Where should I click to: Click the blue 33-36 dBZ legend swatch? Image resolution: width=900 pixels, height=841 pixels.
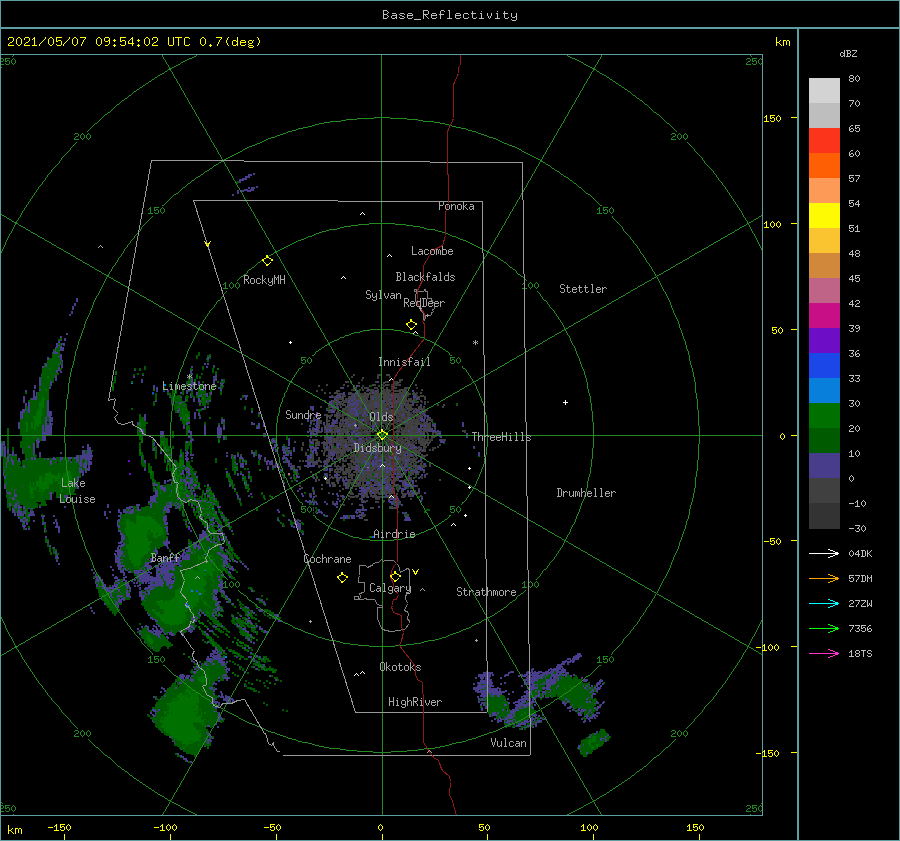824,366
